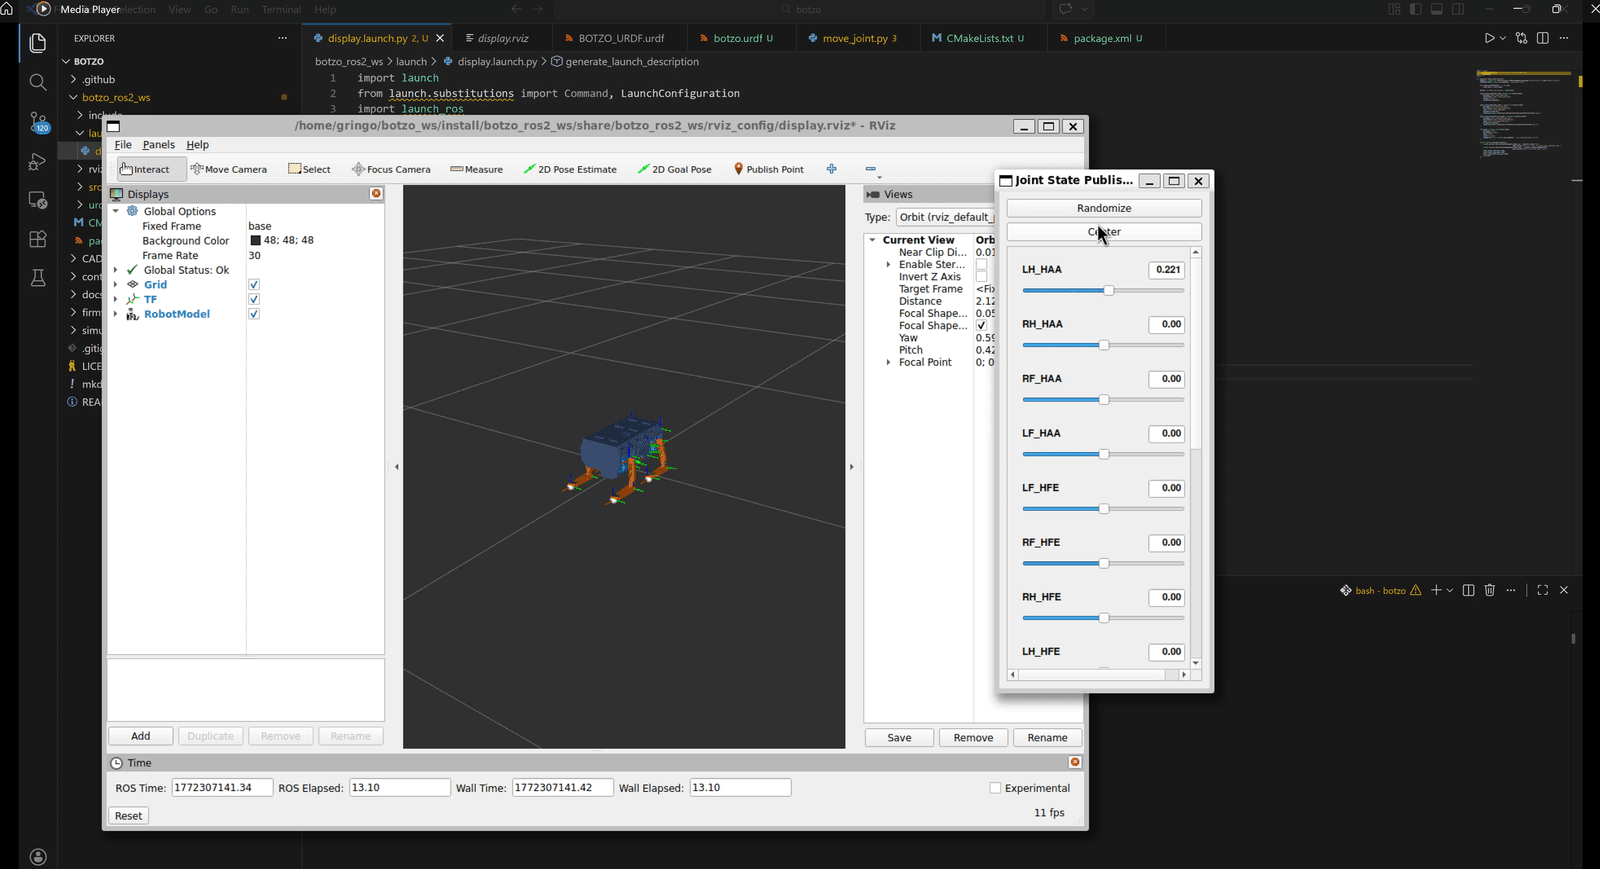
Task: Open VS Code Search in the activity bar
Action: tap(38, 82)
